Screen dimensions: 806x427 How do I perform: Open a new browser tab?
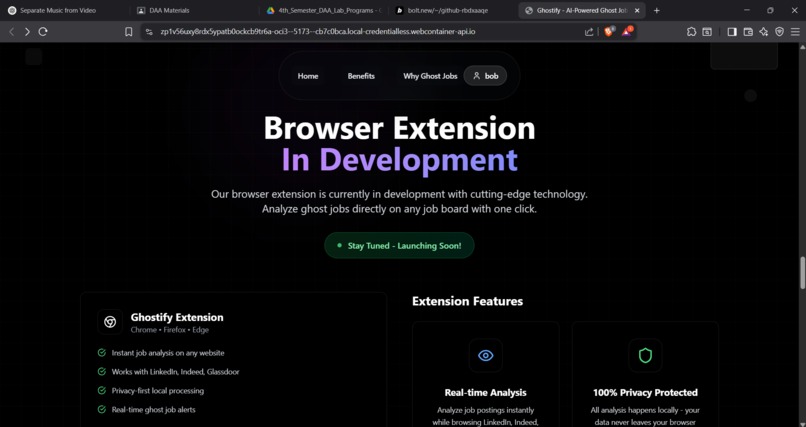pos(656,10)
